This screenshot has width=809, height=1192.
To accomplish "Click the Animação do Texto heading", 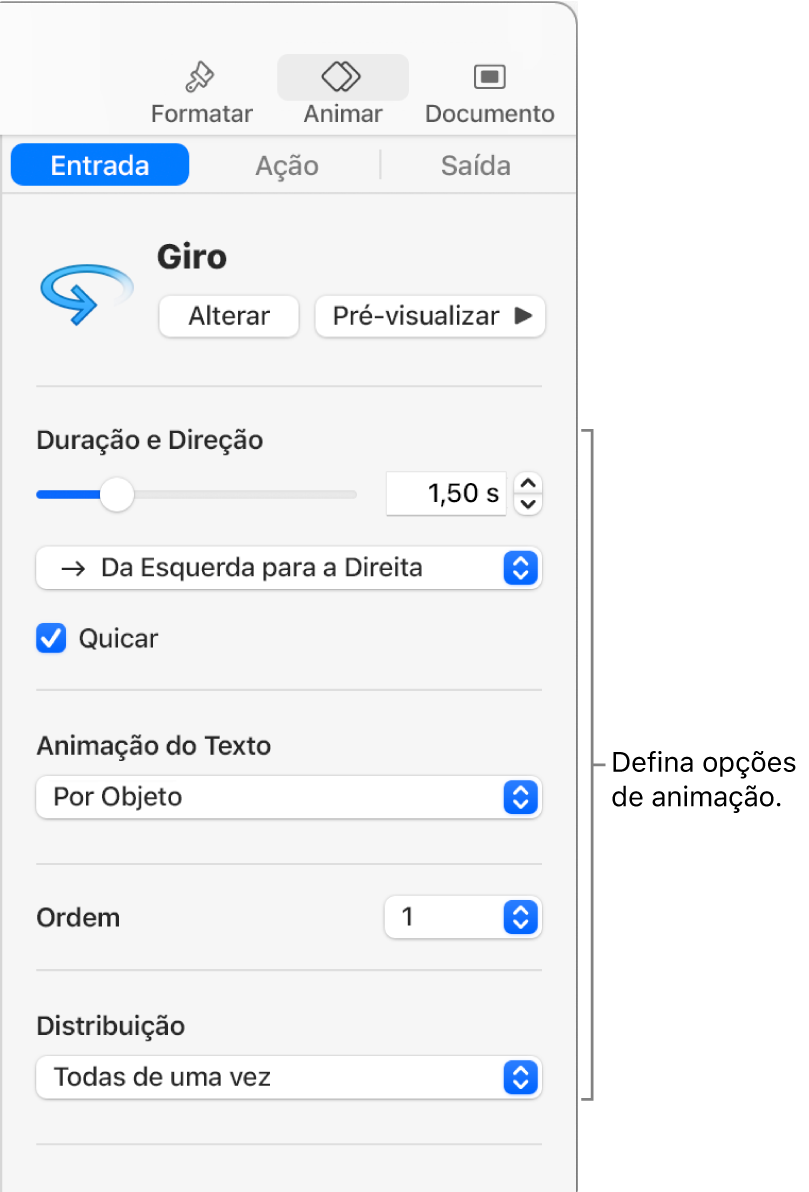I will 154,746.
